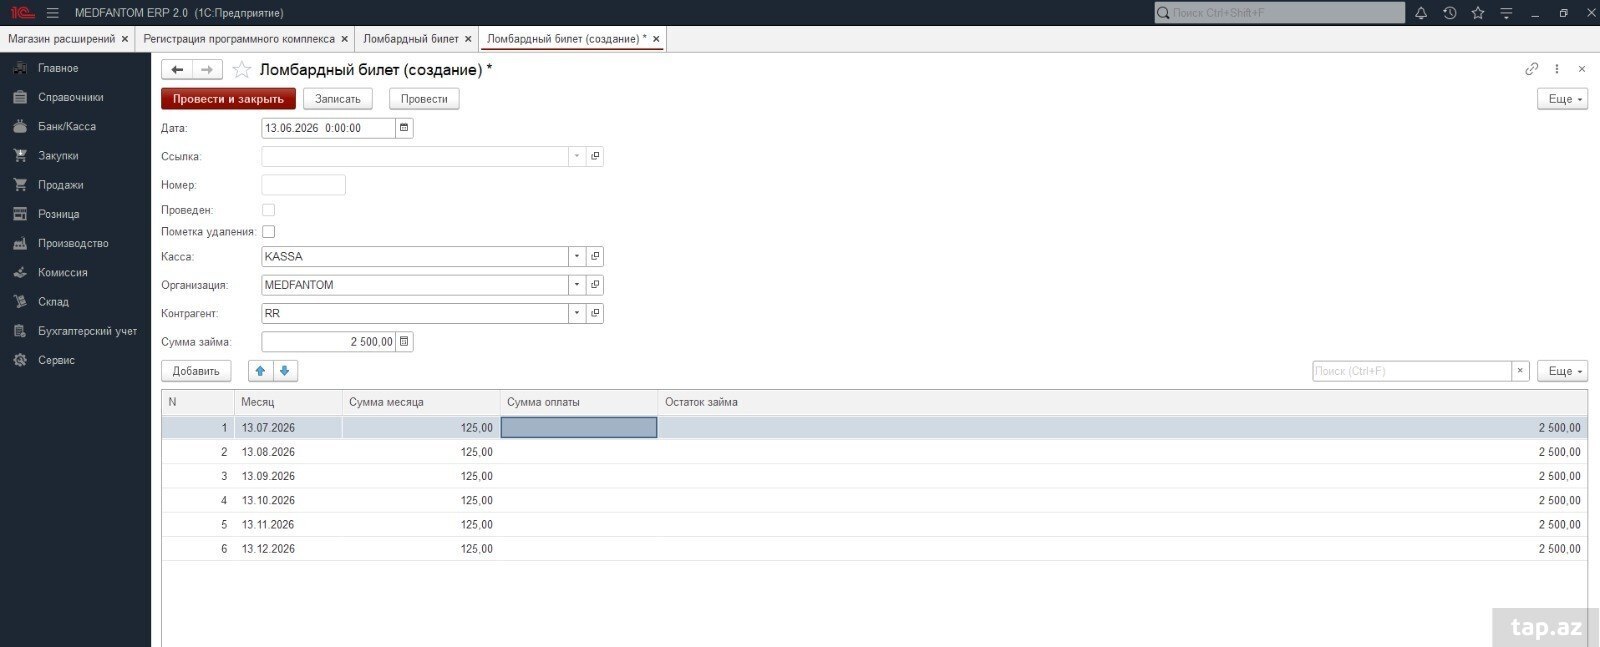Open notifications bell icon

pyautogui.click(x=1420, y=13)
